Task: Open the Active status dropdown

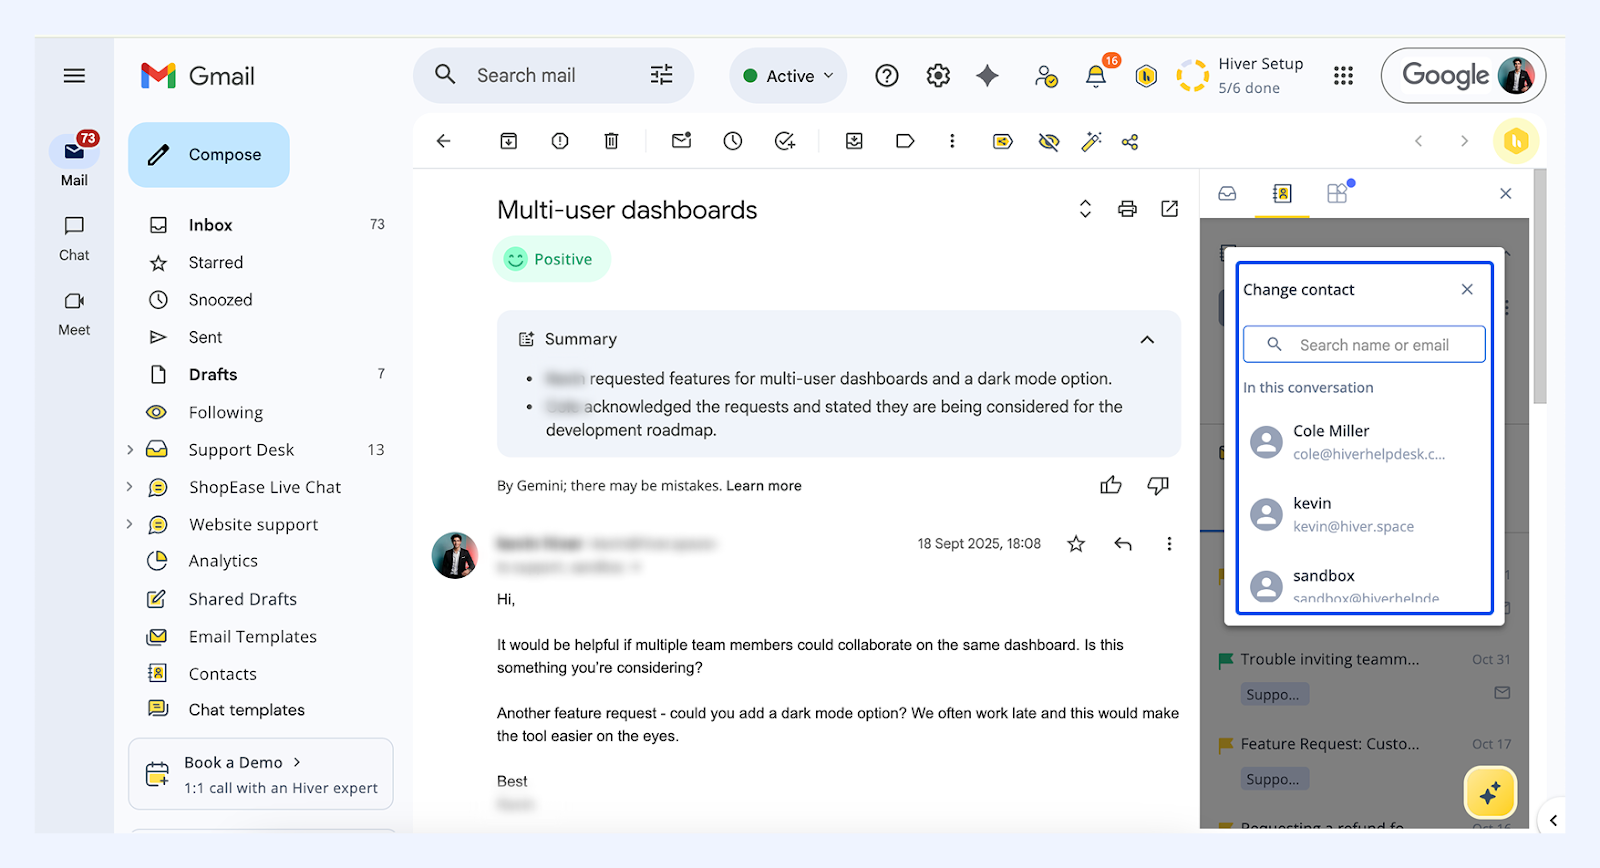Action: [x=788, y=76]
